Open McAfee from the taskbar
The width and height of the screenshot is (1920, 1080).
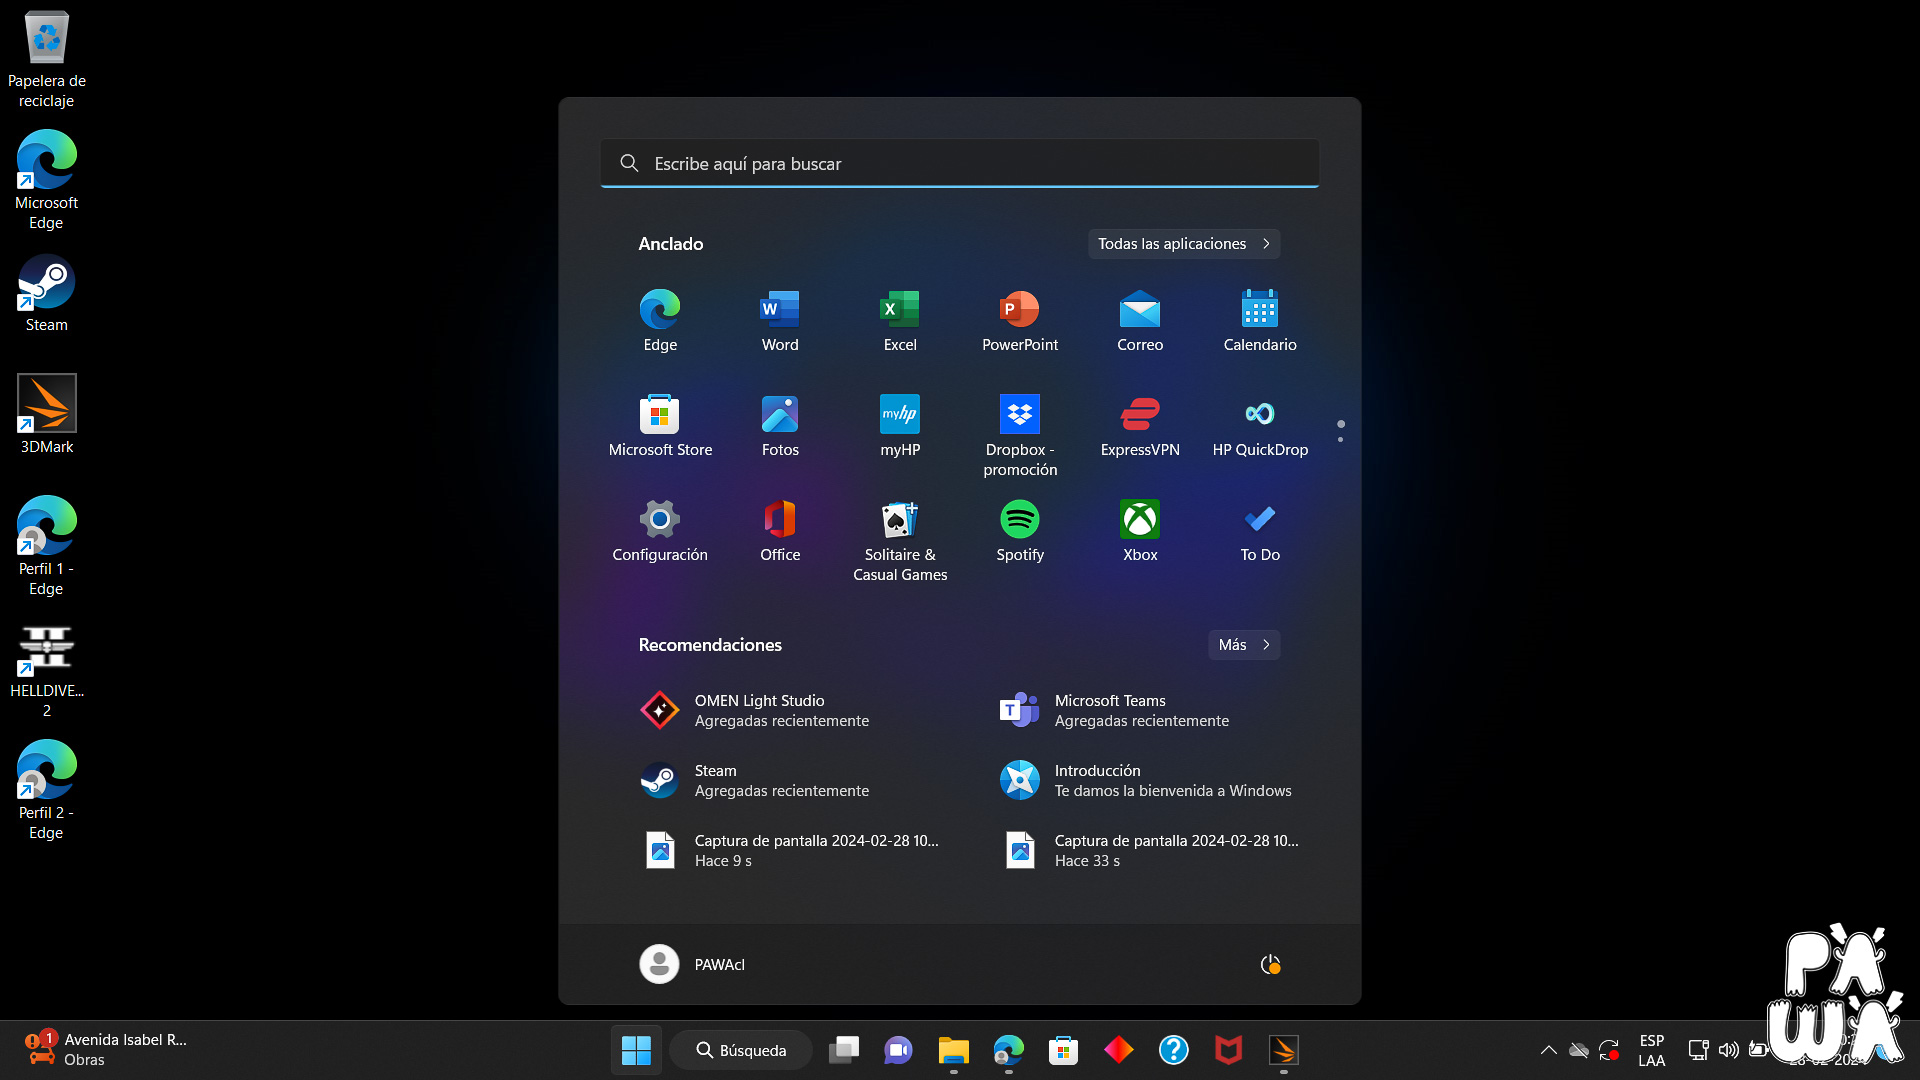tap(1229, 1050)
